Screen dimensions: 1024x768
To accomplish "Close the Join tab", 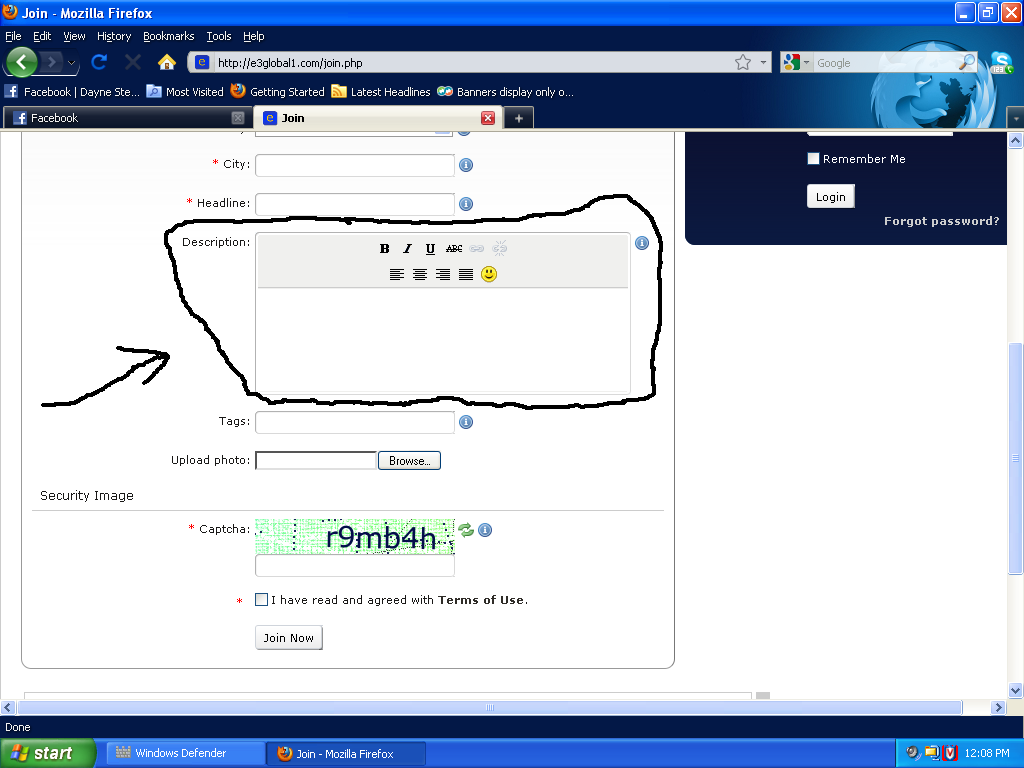I will [x=488, y=118].
